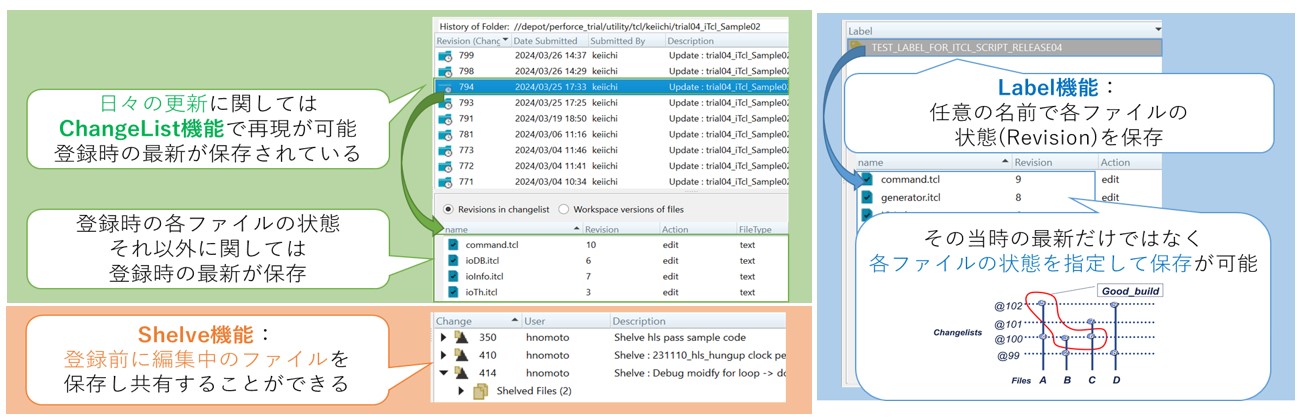This screenshot has width=1306, height=420.
Task: Collapse shelved change 414
Action: [443, 372]
